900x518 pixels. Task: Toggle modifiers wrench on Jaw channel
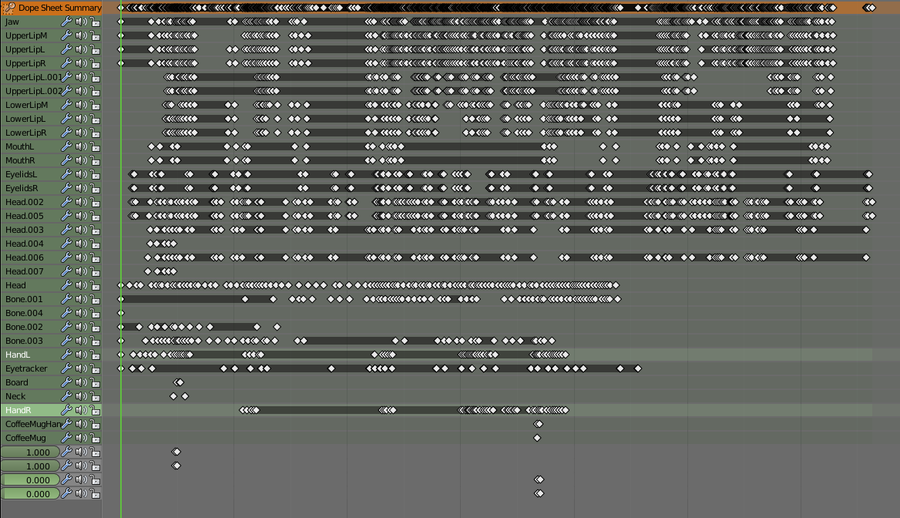[x=67, y=22]
